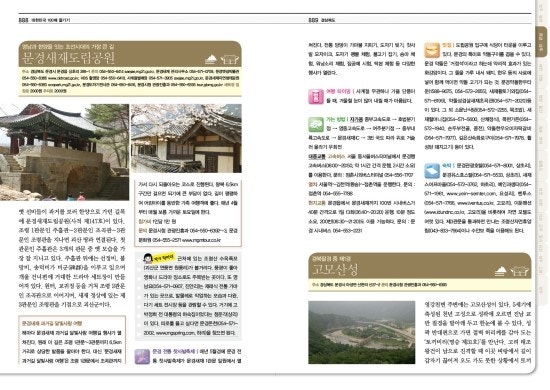Select the highlighted brown side tab
Image resolution: width=550 pixels, height=390 pixels.
pos(541,41)
